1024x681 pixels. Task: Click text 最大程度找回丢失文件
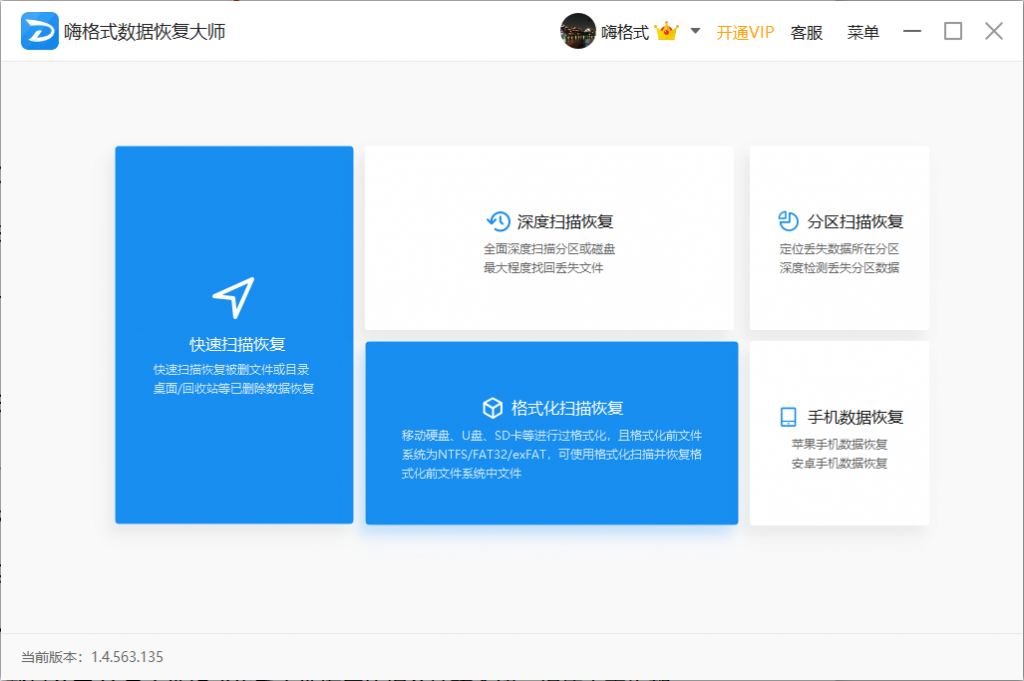click(x=543, y=268)
